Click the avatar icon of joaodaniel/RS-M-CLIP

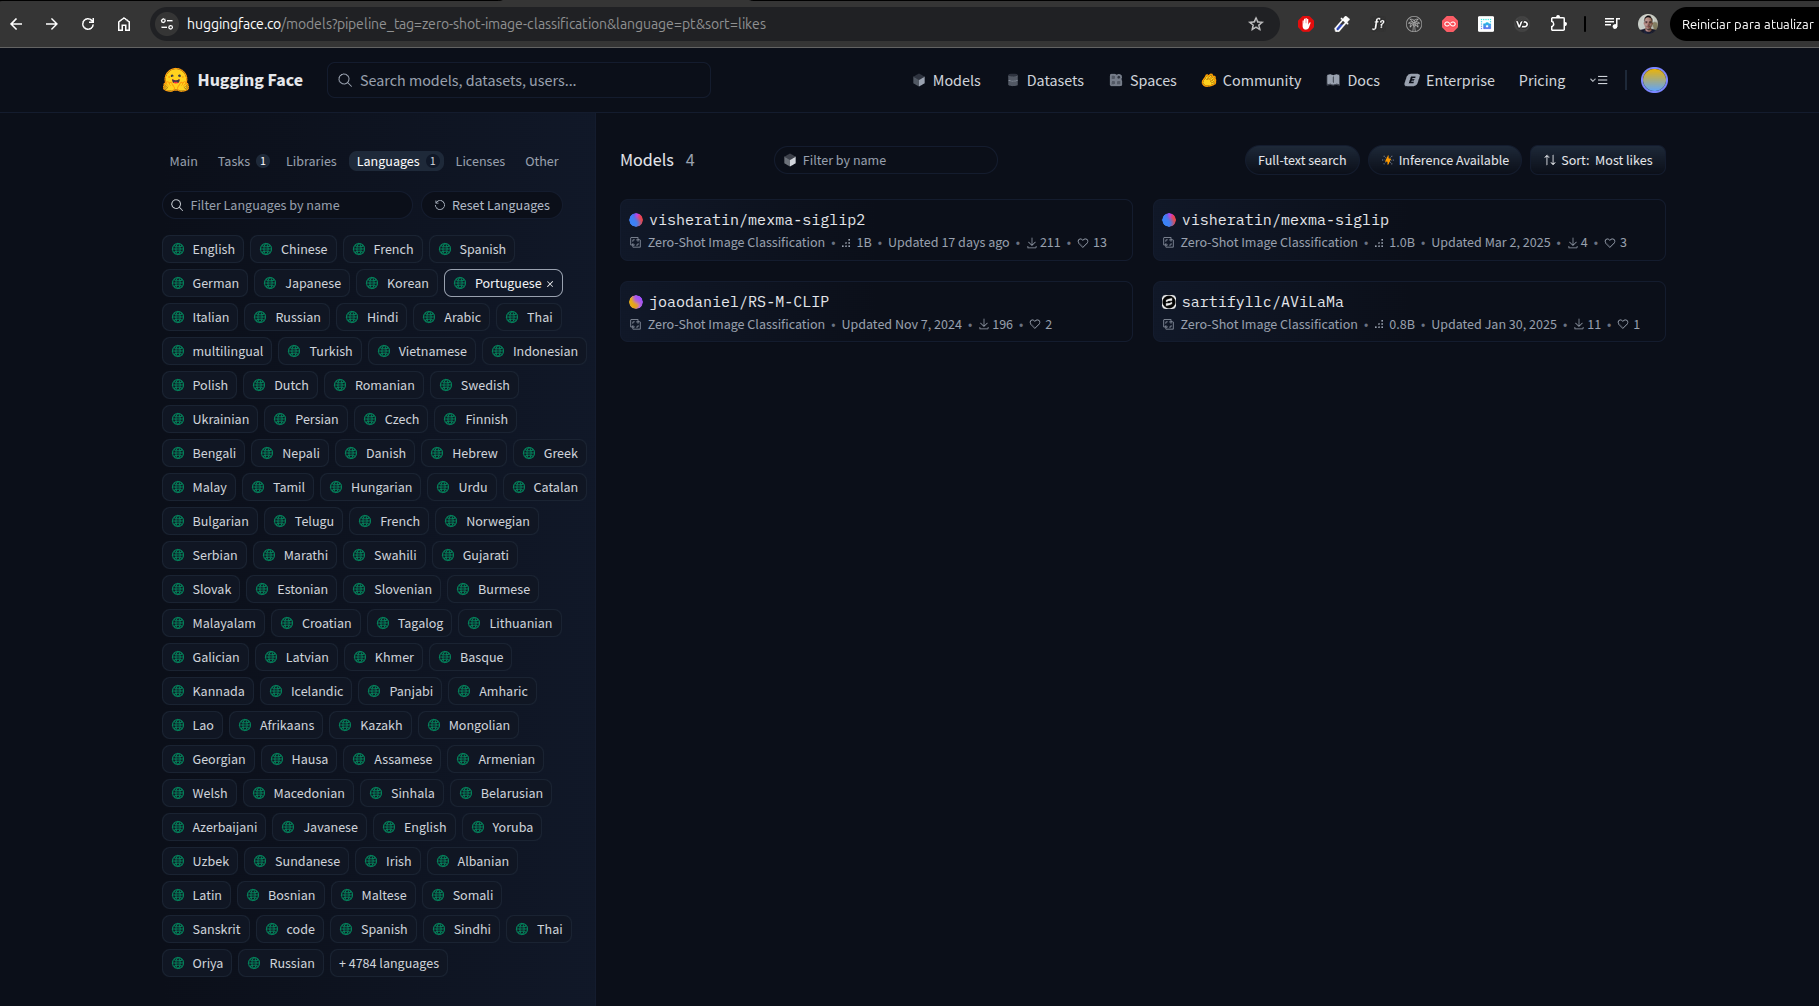point(636,302)
